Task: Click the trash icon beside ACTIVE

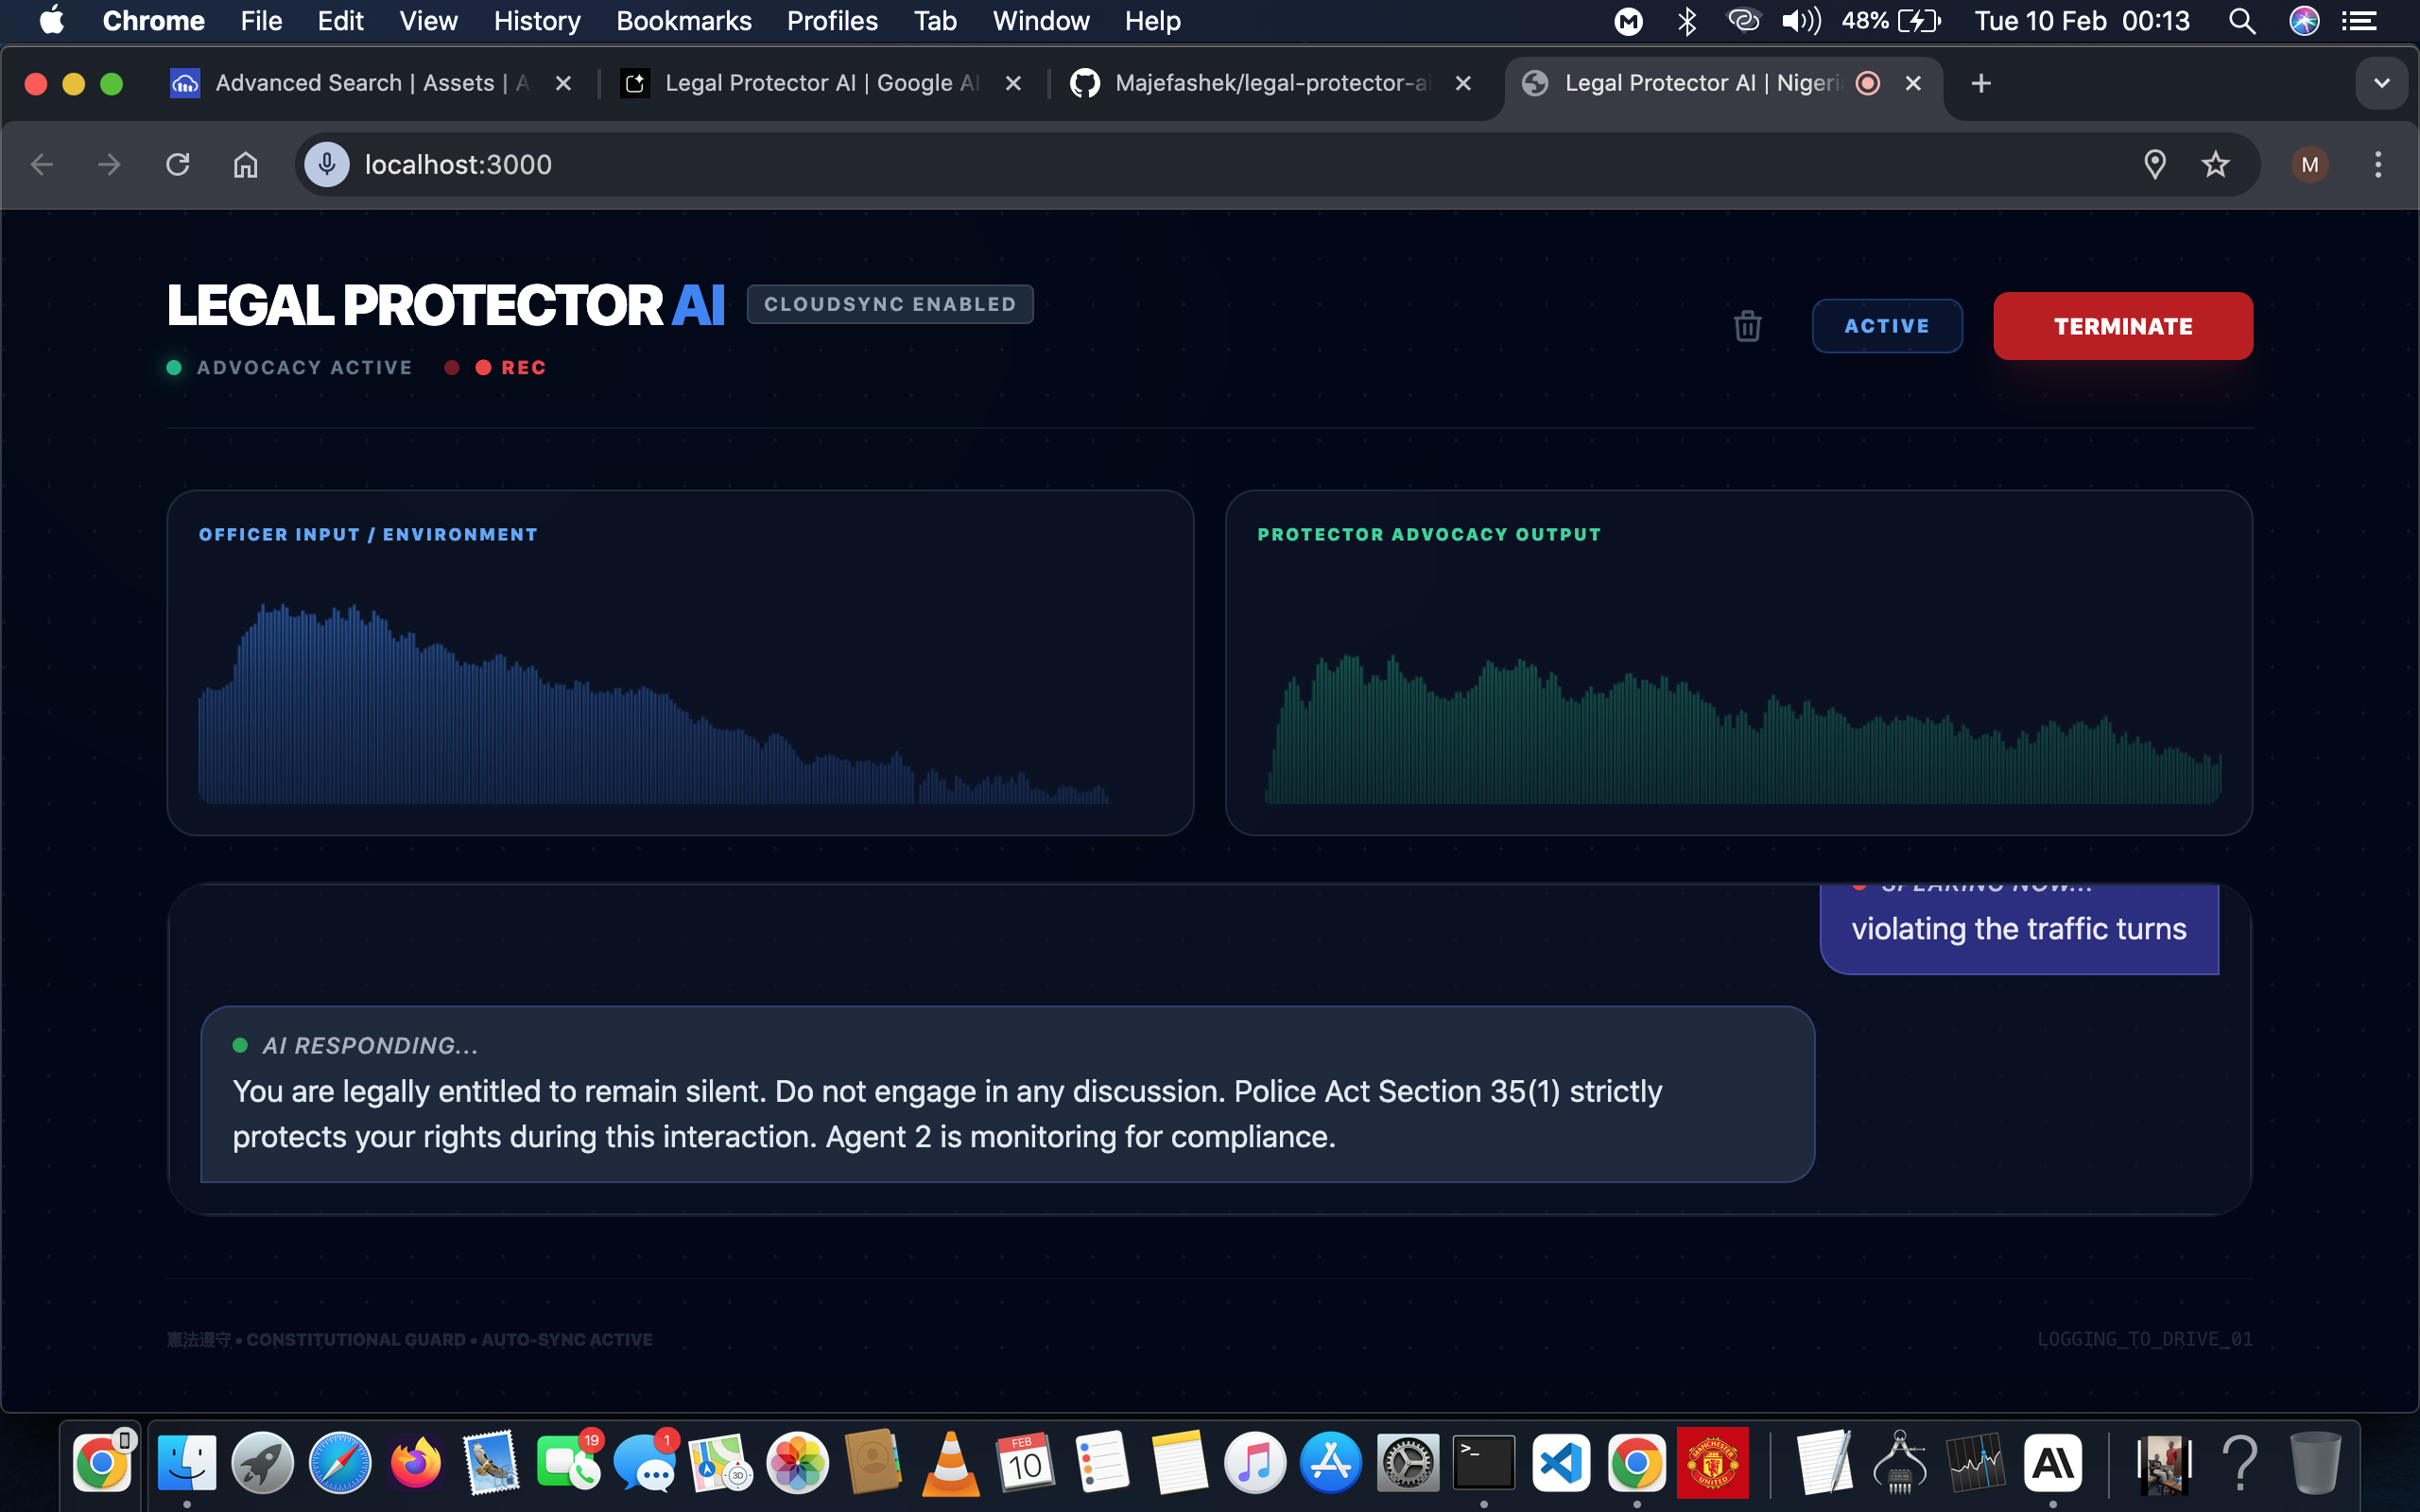Action: click(x=1747, y=326)
